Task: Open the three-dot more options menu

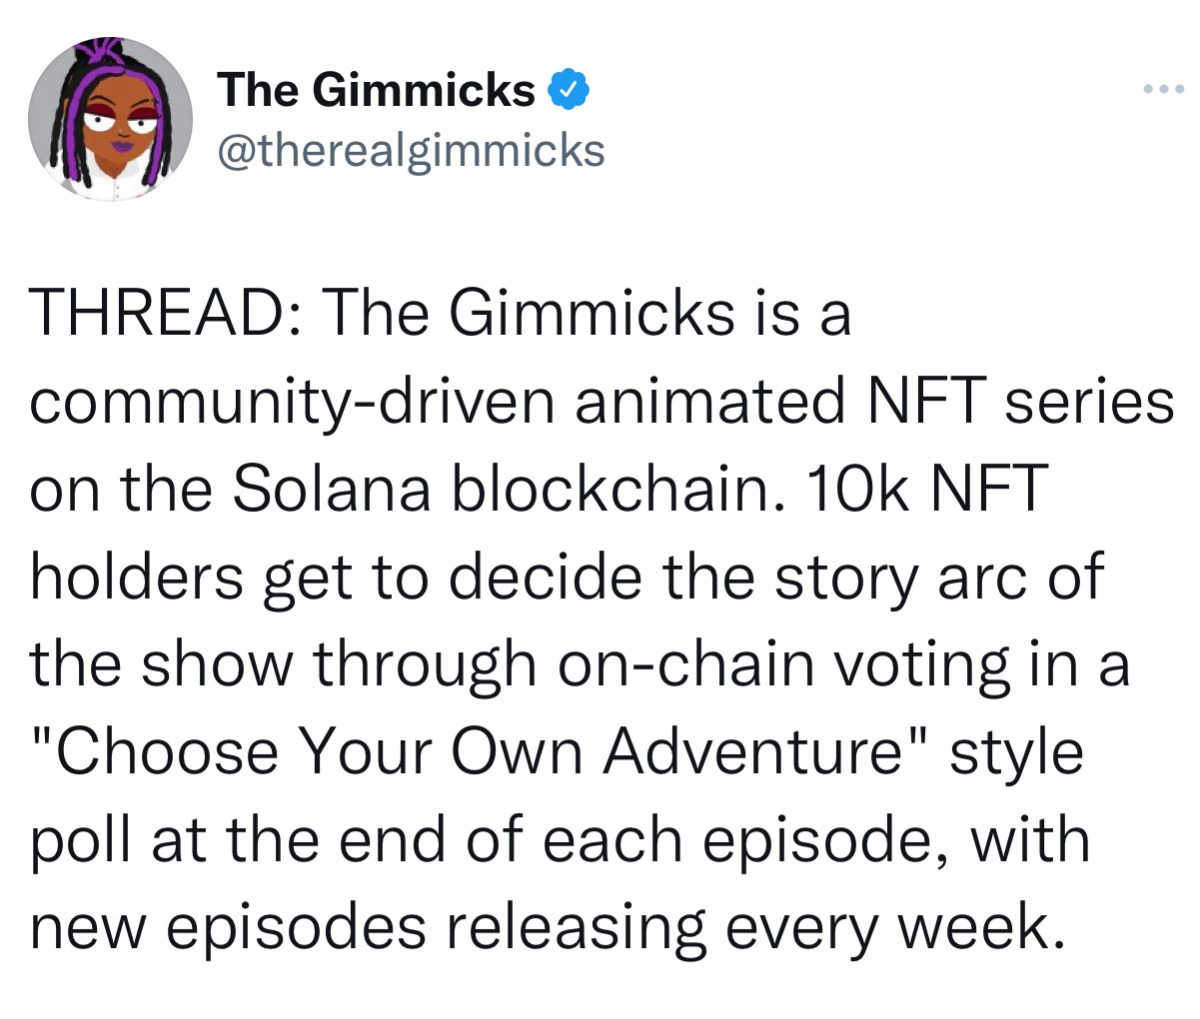Action: tap(1163, 90)
